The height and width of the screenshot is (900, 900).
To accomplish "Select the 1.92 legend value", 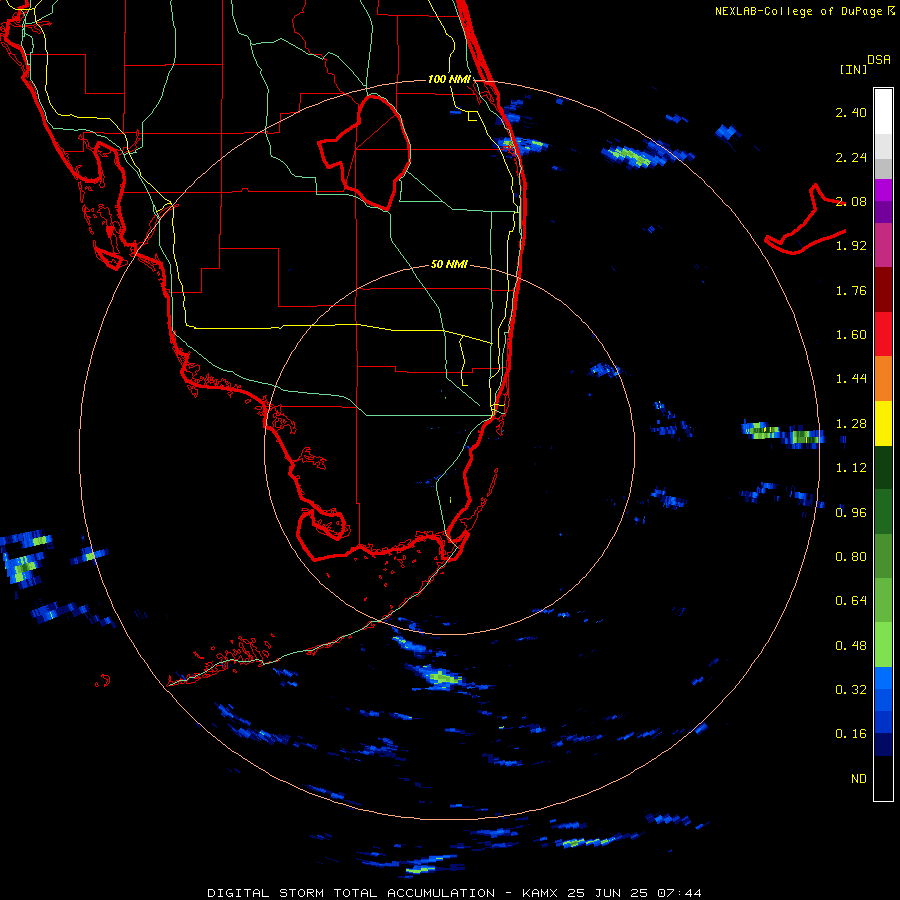I will coord(851,246).
